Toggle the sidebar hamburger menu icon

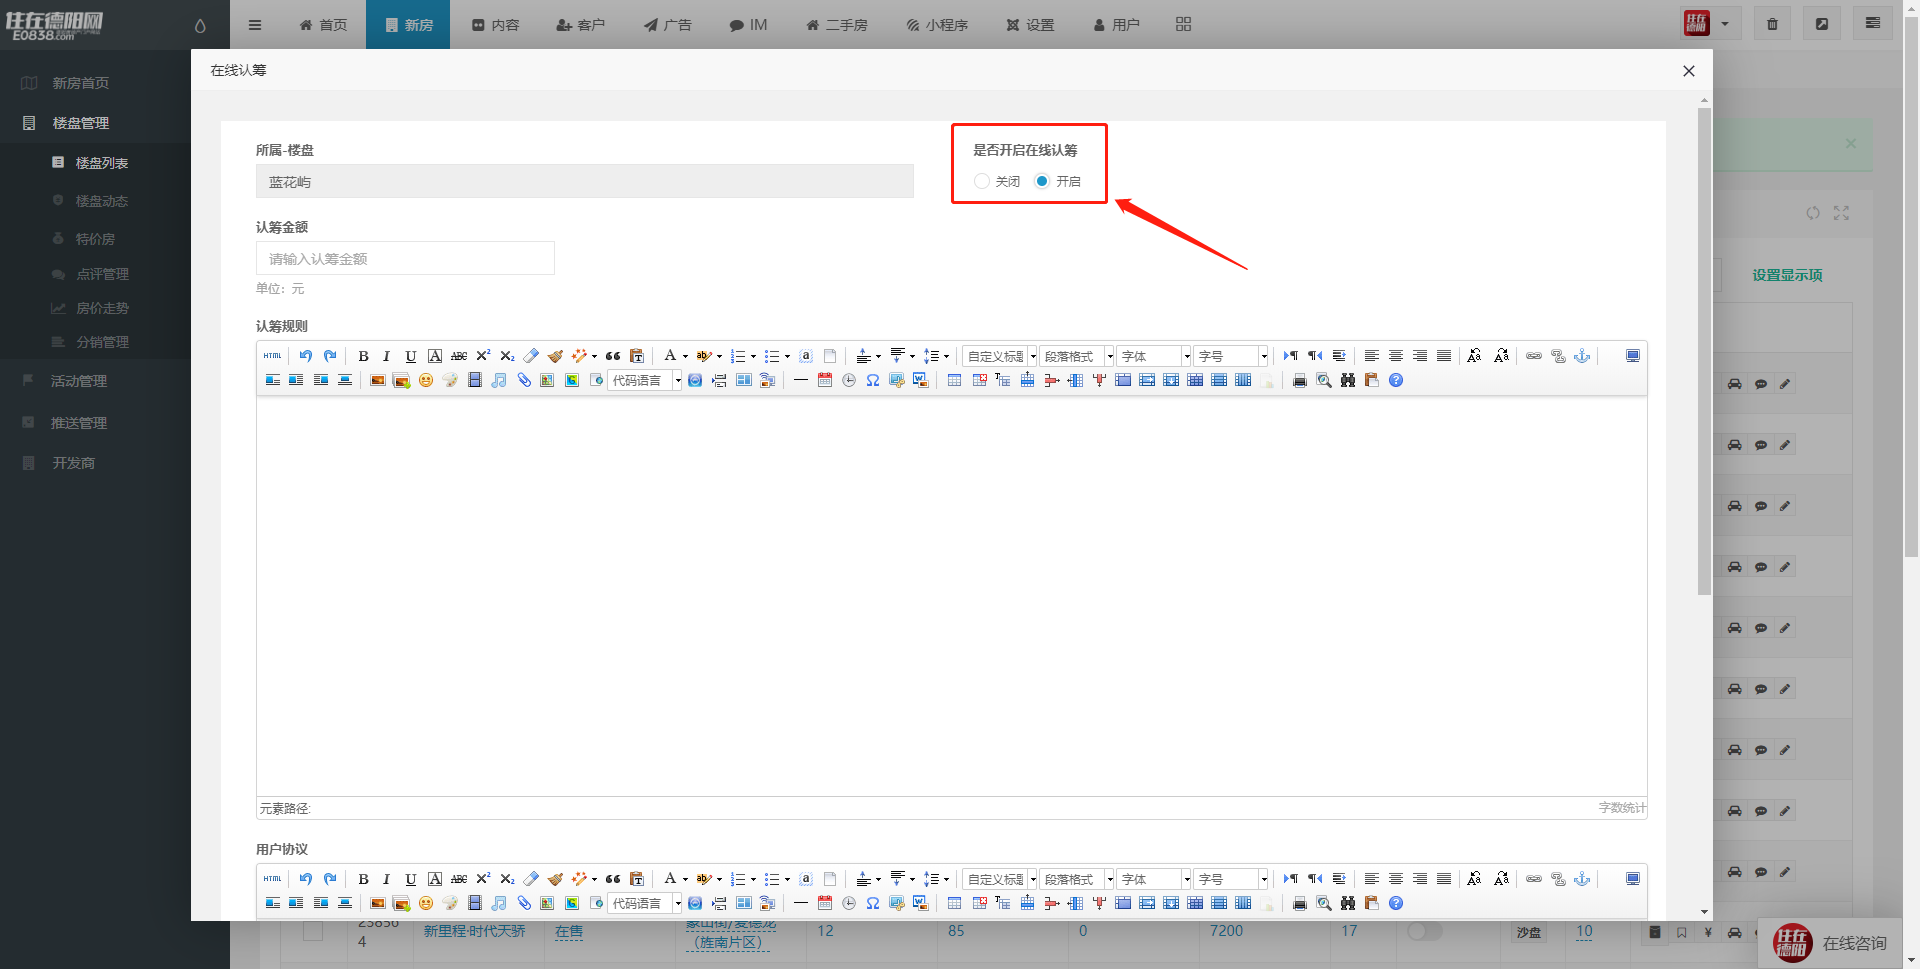tap(255, 25)
